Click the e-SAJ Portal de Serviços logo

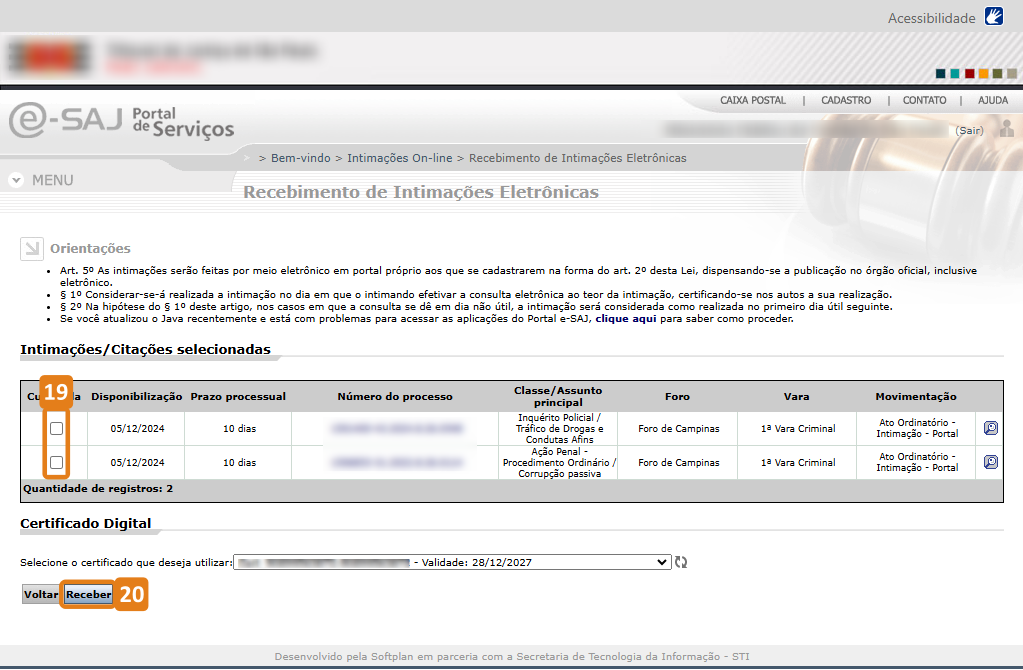(x=121, y=120)
